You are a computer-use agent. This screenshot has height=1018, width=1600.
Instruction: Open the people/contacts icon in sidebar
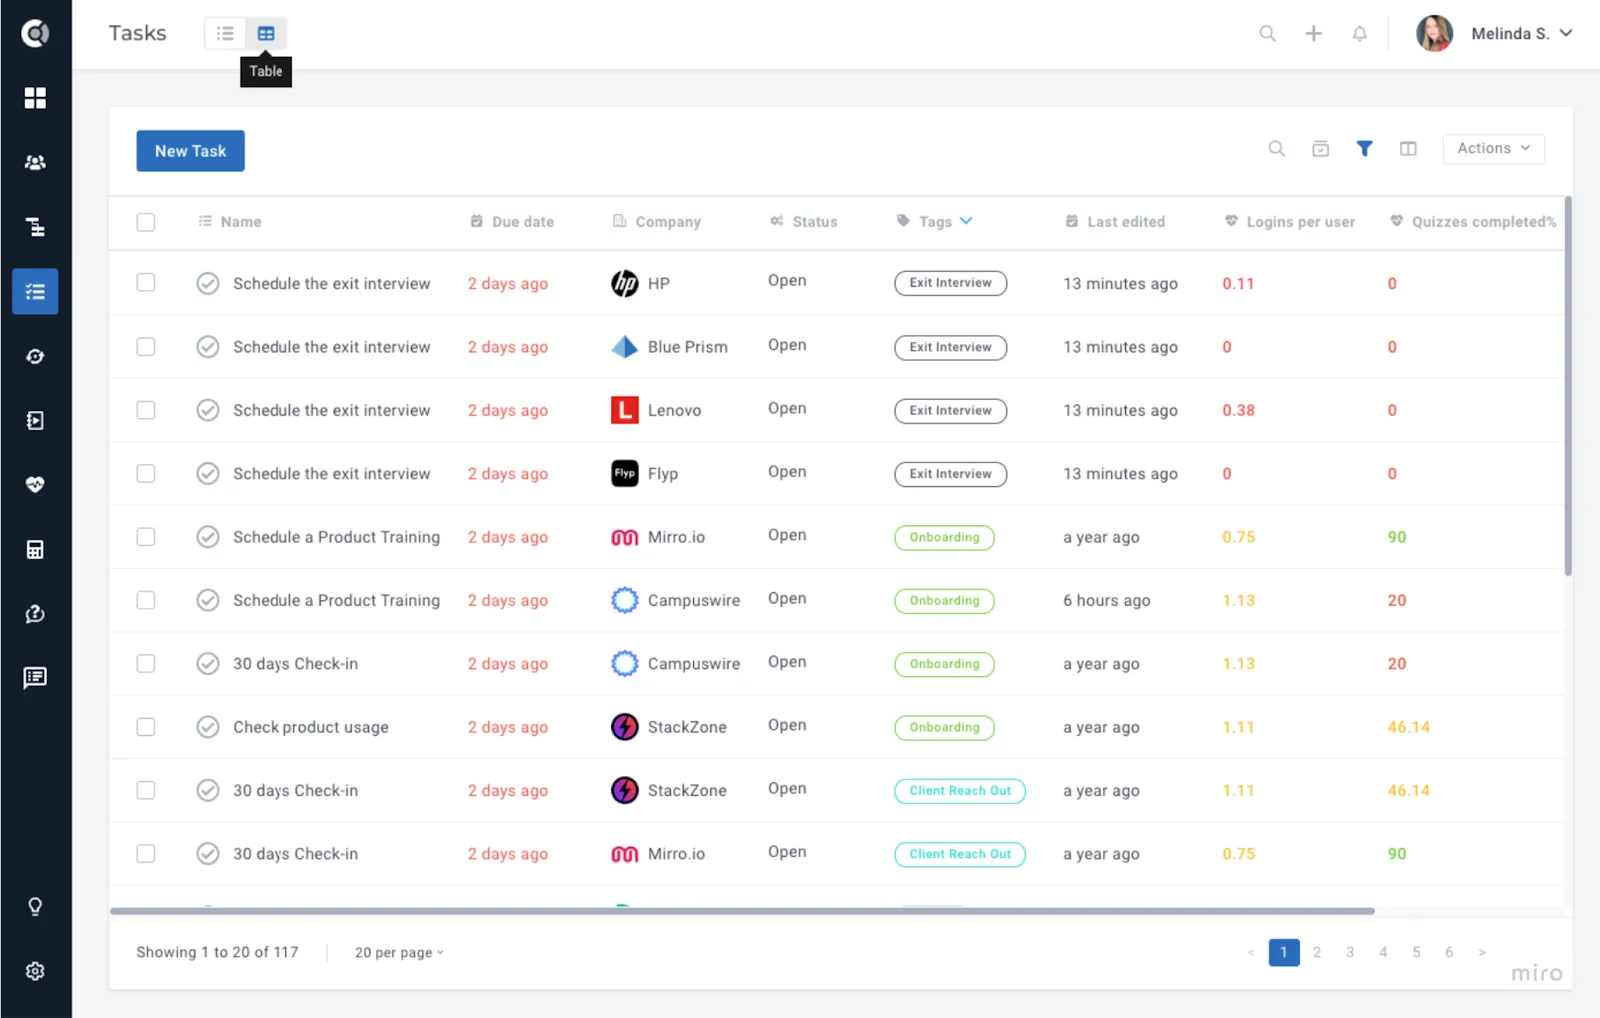[x=35, y=162]
